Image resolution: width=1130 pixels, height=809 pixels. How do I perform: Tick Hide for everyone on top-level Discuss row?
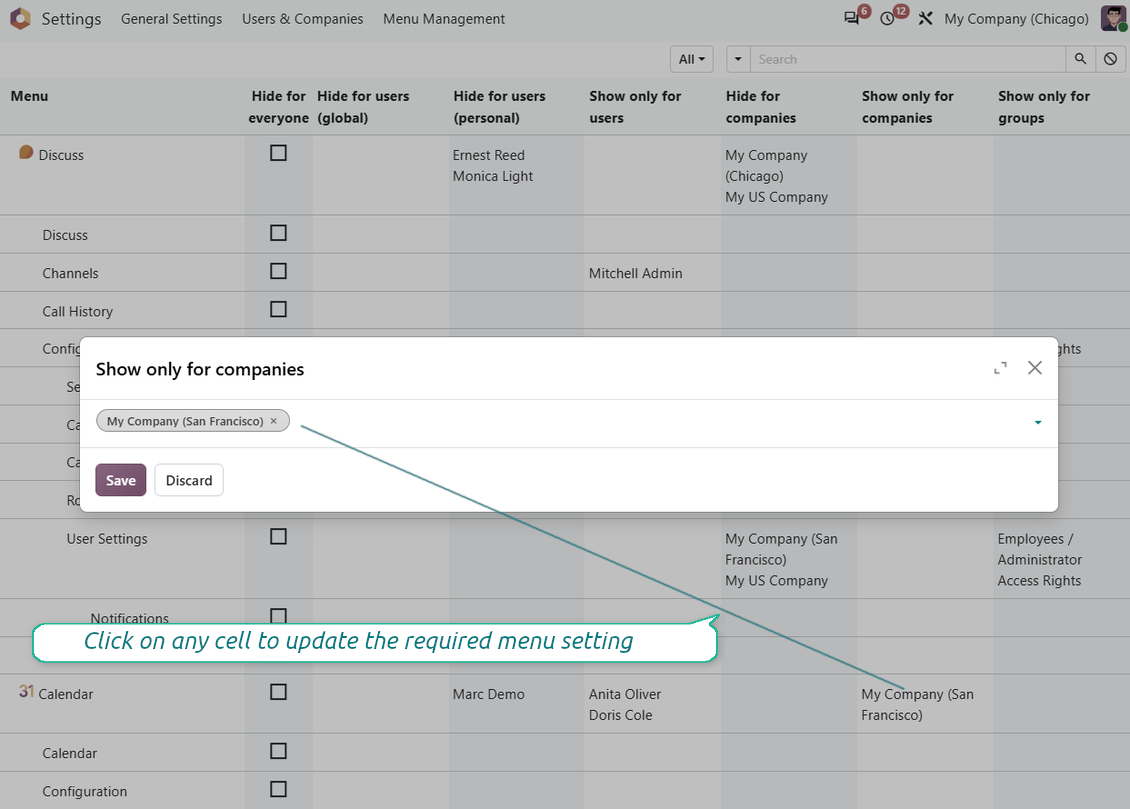[x=278, y=153]
